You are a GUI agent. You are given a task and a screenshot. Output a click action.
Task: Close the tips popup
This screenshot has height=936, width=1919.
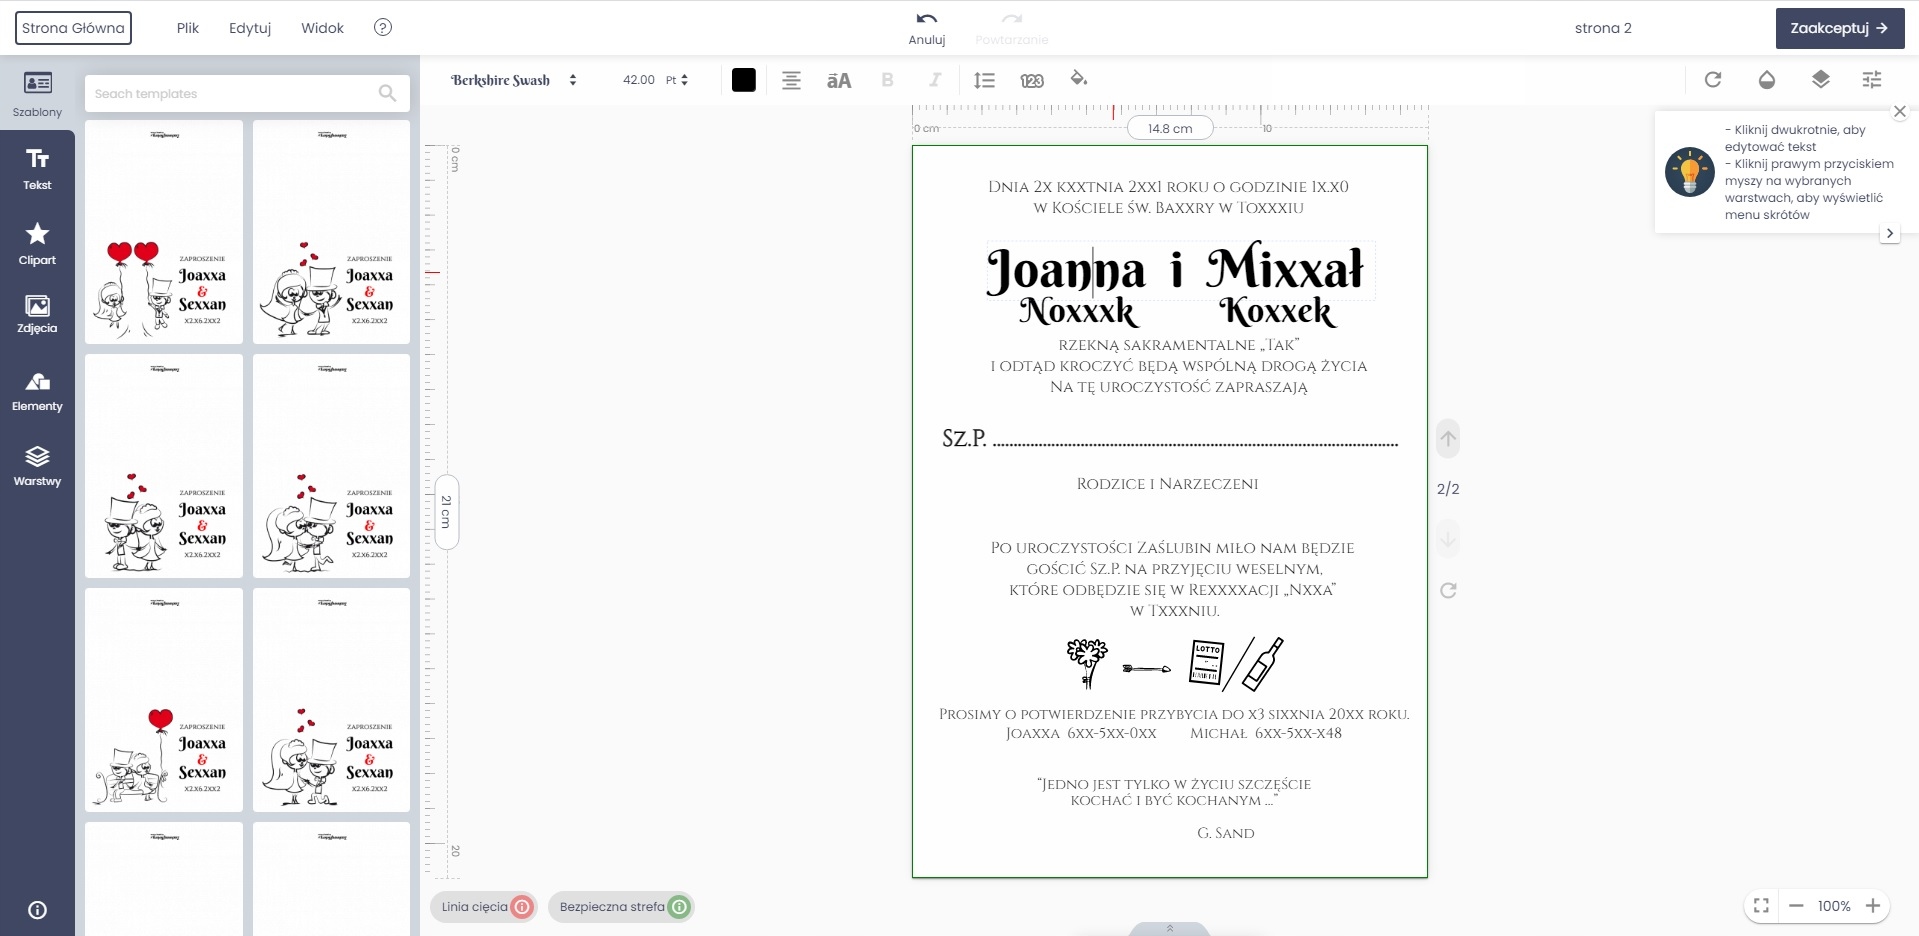[x=1900, y=111]
